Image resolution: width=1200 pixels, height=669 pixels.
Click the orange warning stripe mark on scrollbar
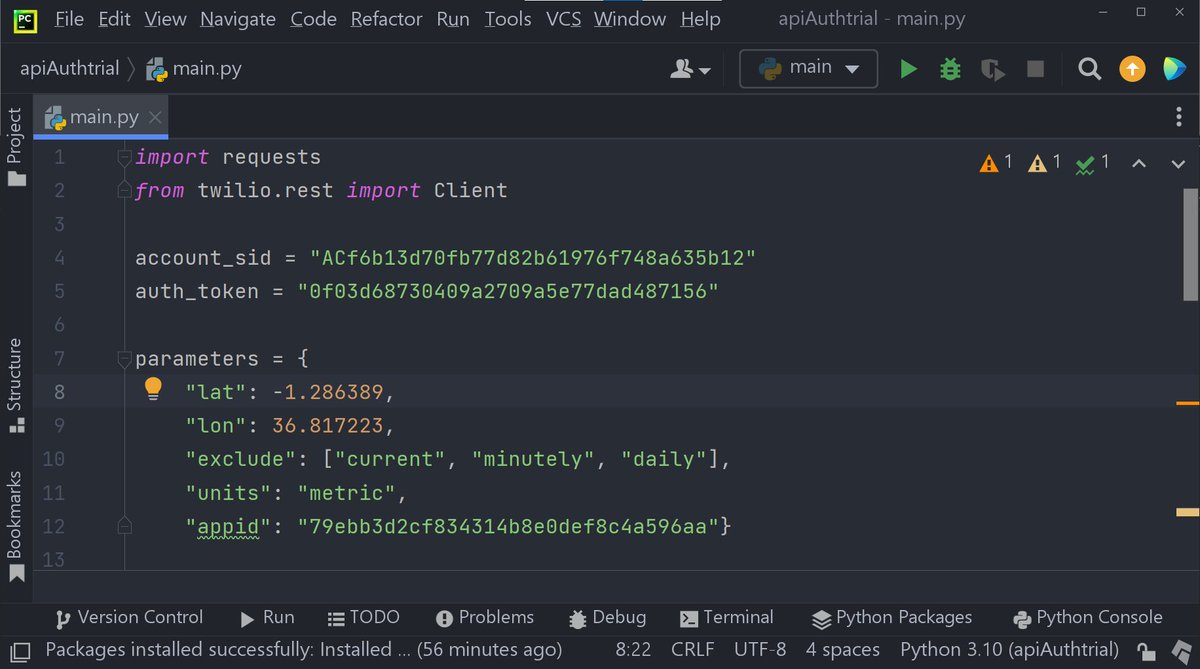(x=1187, y=402)
